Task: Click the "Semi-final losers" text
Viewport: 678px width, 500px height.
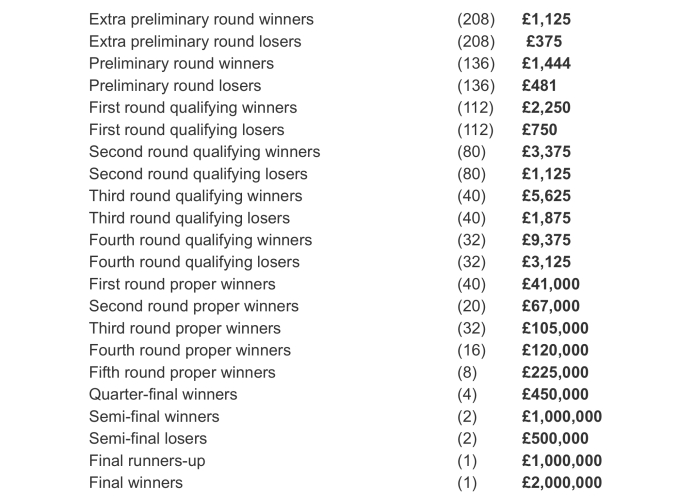Action: point(148,438)
